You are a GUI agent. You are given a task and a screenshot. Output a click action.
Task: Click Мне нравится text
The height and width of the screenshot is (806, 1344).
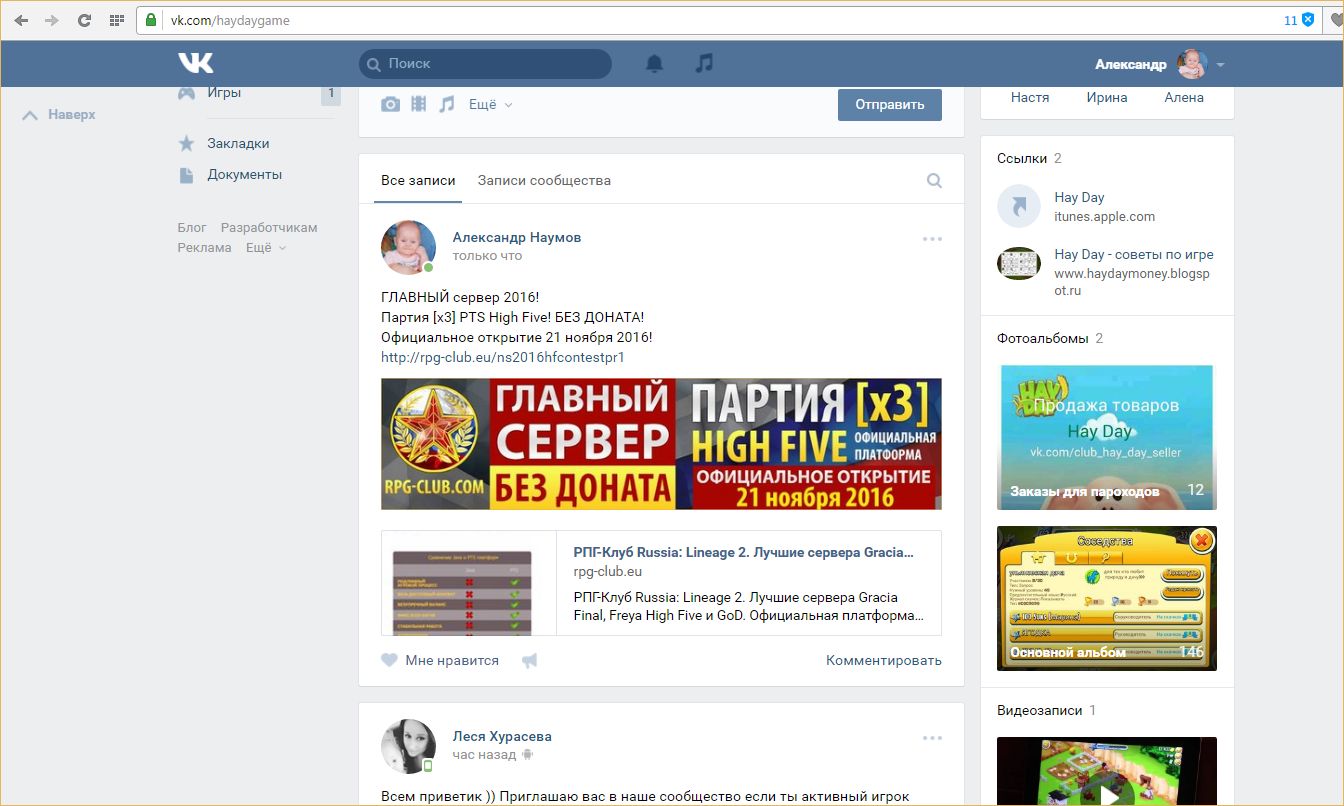[x=452, y=660]
